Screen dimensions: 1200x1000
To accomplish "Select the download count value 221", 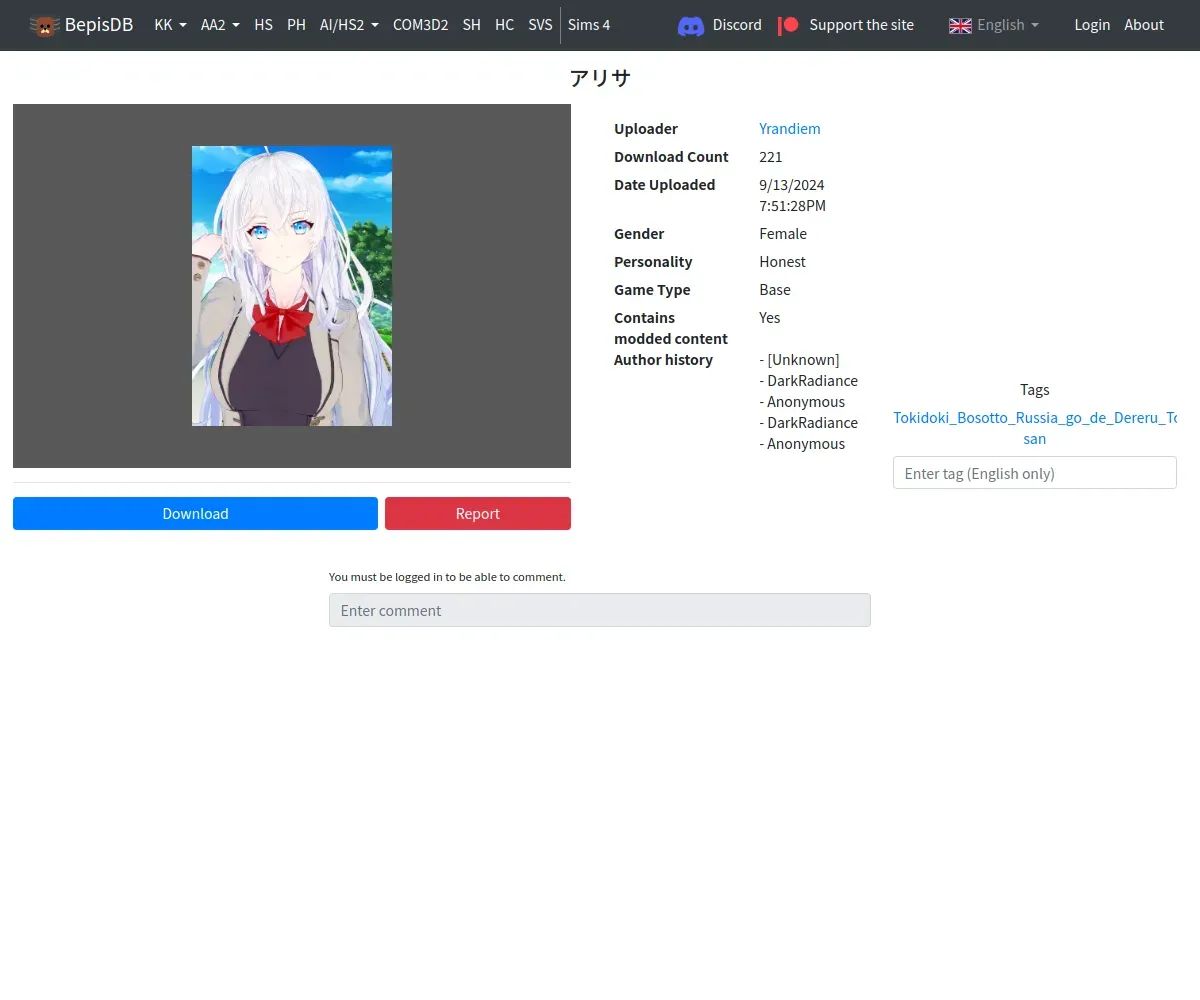I will (x=771, y=156).
